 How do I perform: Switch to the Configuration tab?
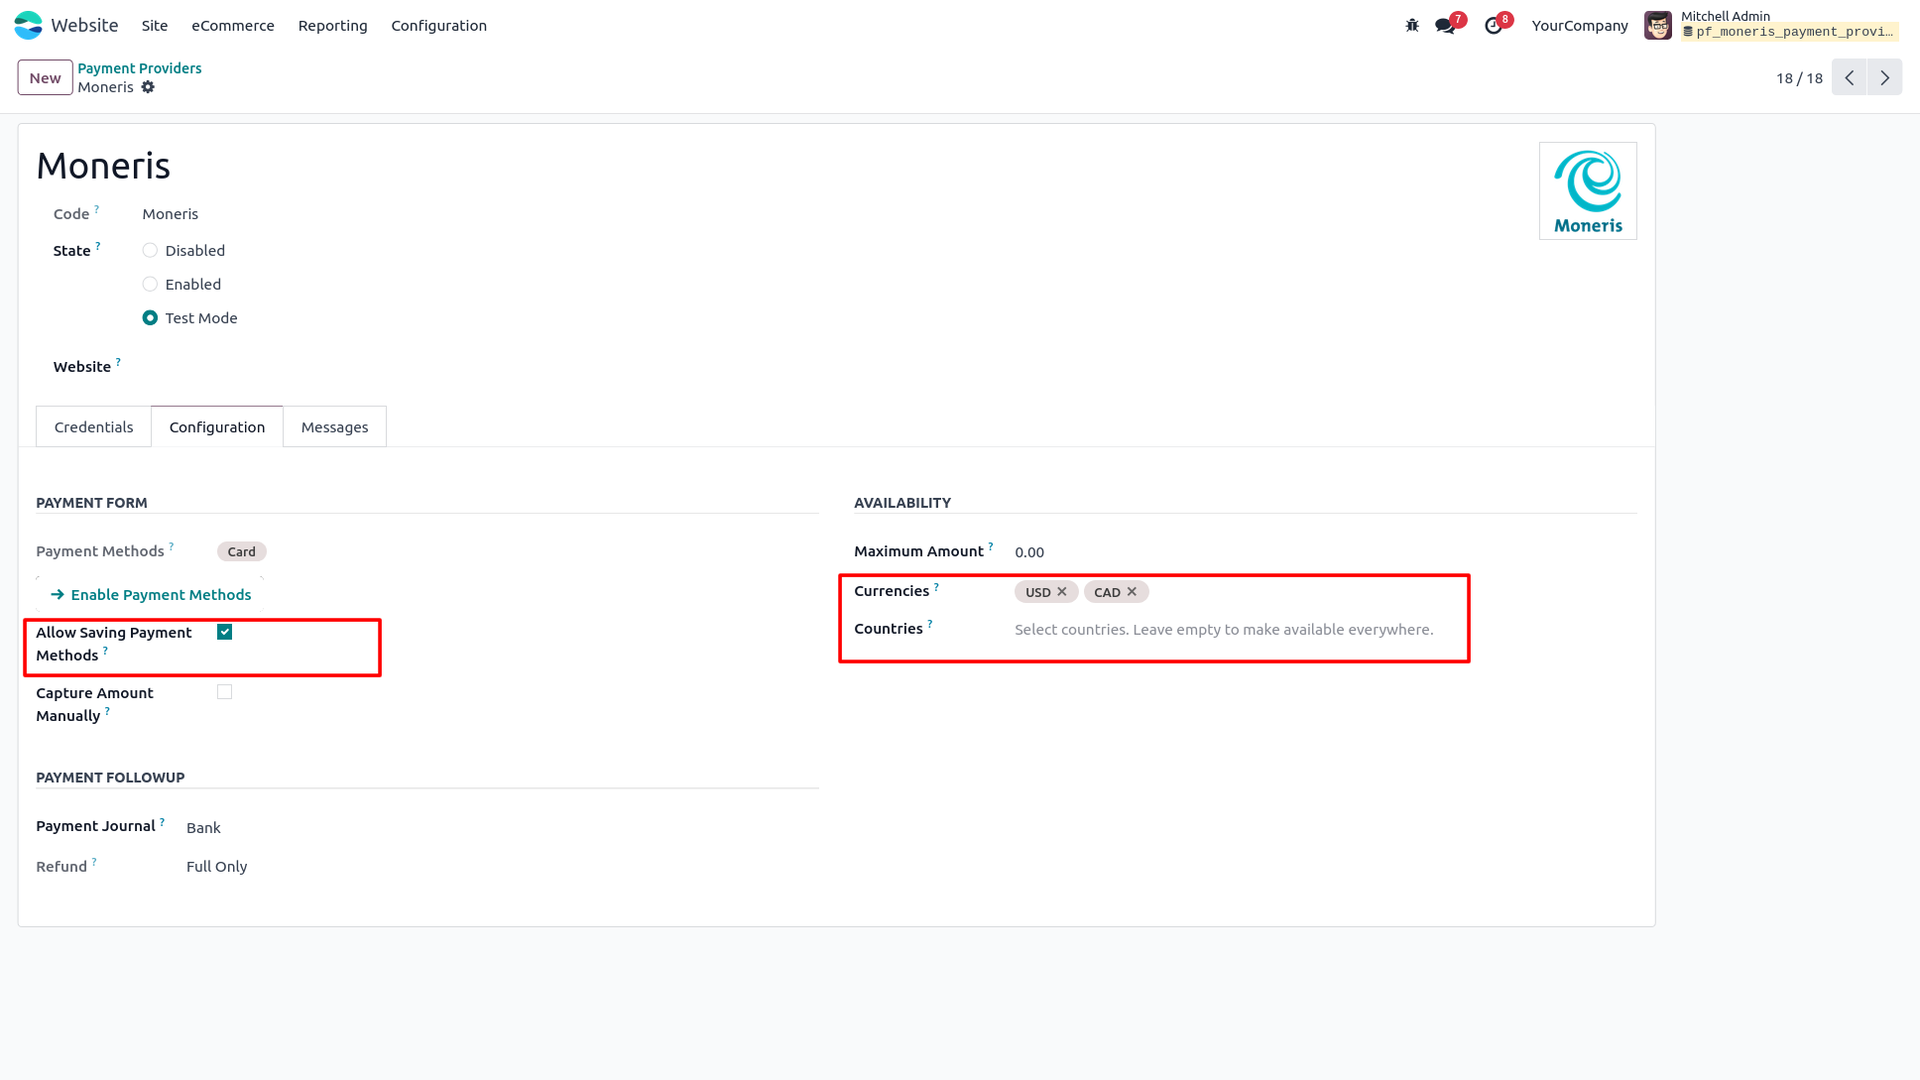click(x=217, y=427)
